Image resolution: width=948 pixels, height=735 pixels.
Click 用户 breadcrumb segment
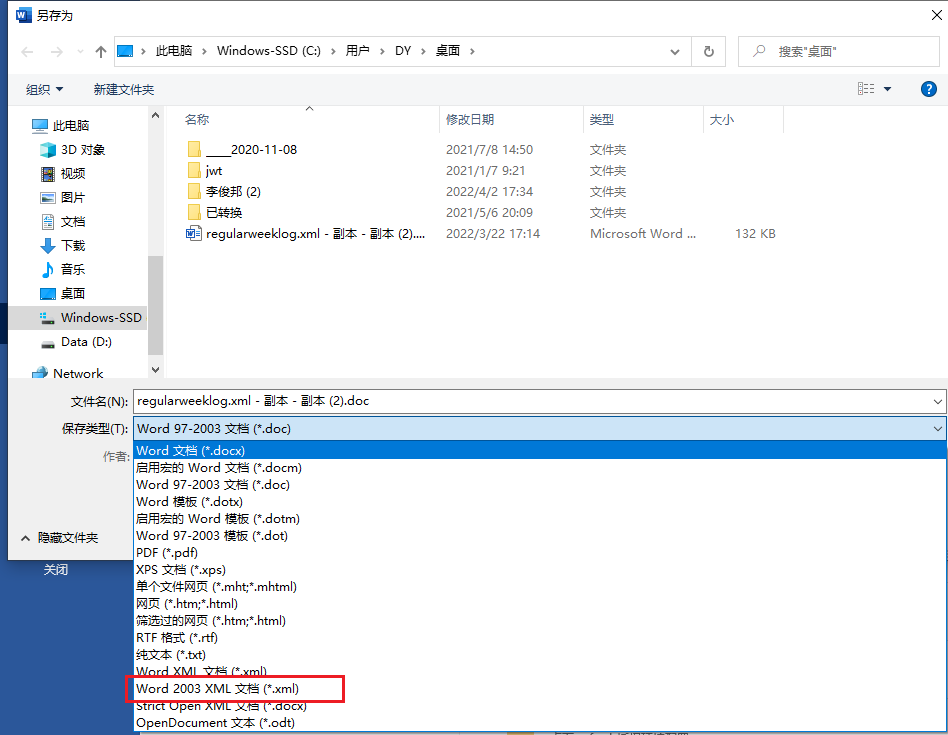pyautogui.click(x=357, y=51)
